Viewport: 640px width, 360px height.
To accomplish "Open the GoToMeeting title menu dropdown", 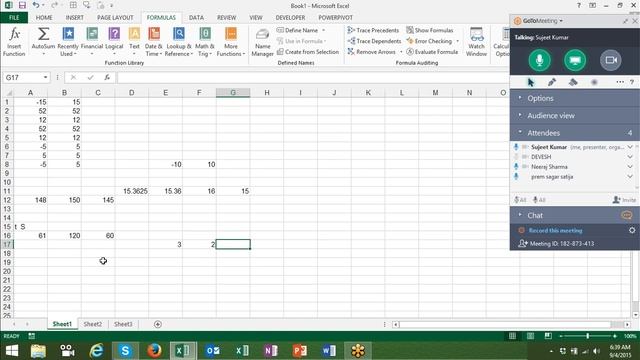I will tap(561, 20).
